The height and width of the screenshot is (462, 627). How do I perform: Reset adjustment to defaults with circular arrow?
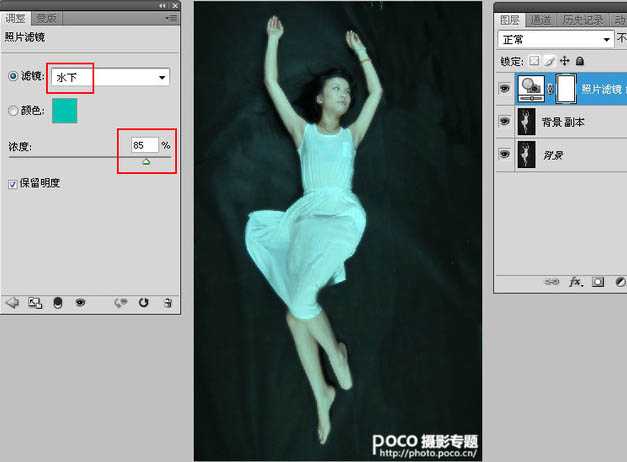144,301
